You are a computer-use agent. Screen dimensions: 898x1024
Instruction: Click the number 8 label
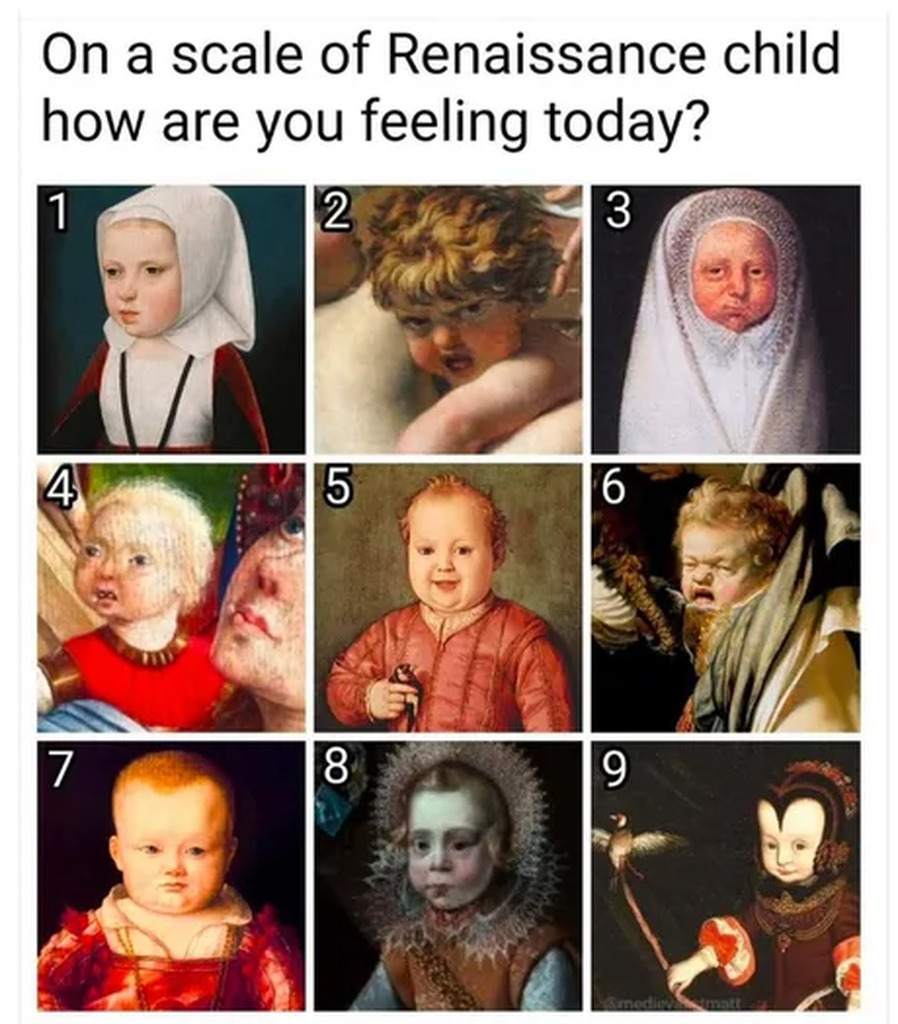[x=335, y=769]
